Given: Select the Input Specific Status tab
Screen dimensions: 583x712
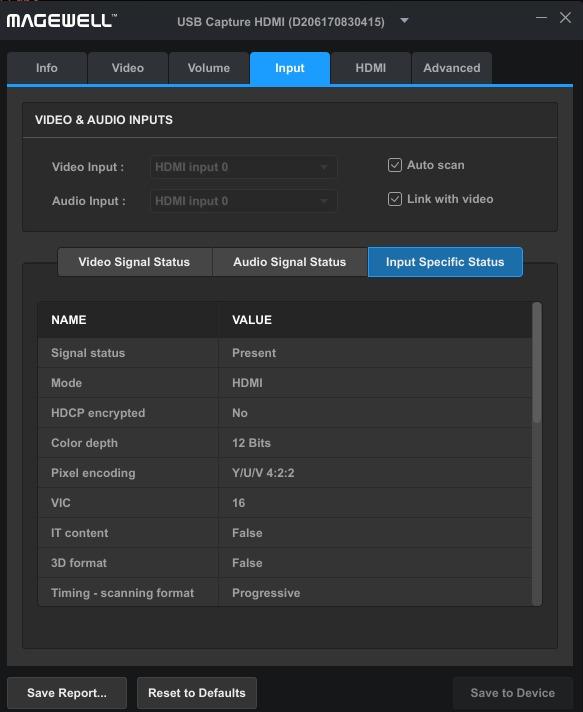Looking at the screenshot, I should (445, 262).
